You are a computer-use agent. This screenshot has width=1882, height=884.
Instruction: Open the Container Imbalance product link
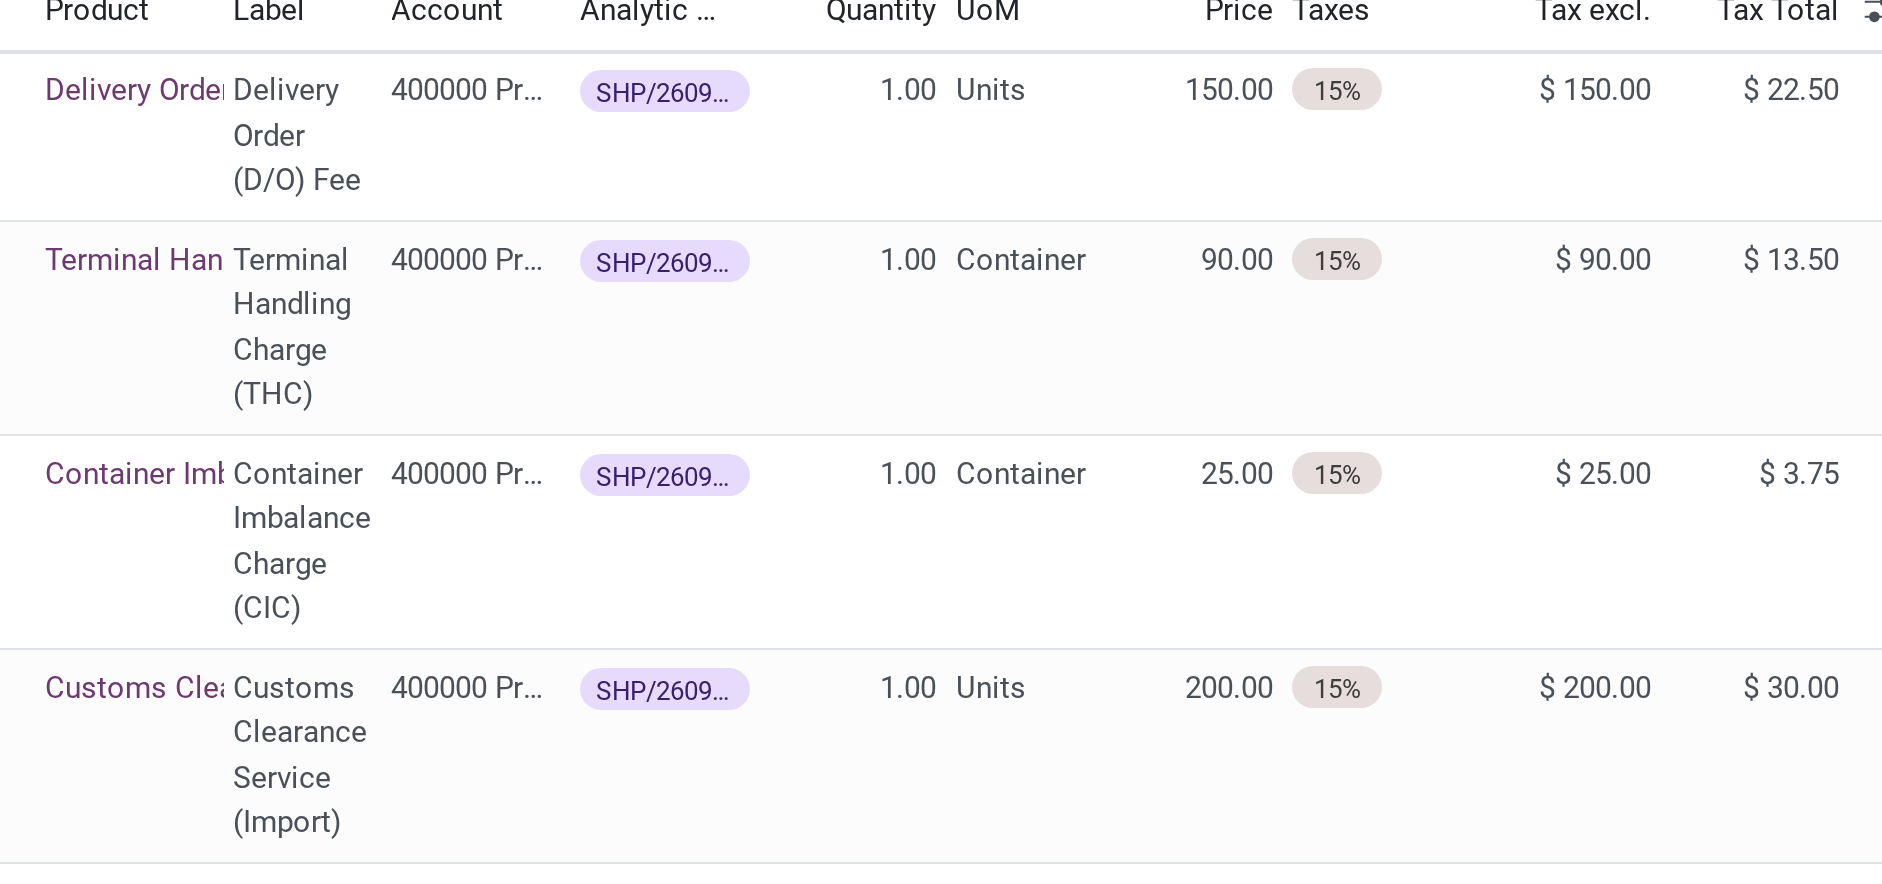point(134,474)
